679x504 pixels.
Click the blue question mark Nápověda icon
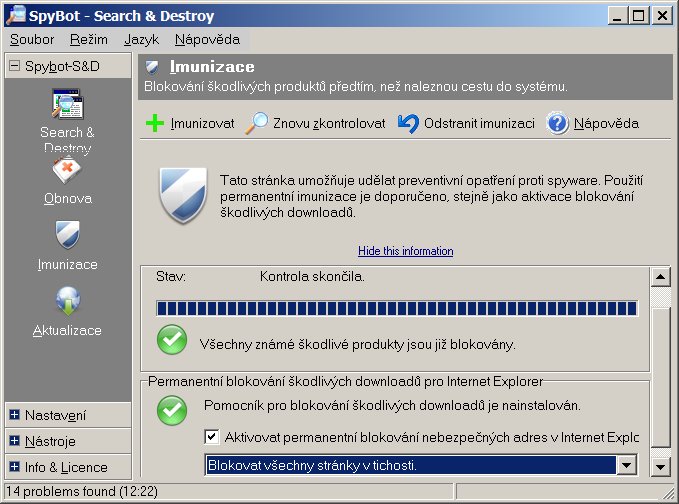(558, 123)
